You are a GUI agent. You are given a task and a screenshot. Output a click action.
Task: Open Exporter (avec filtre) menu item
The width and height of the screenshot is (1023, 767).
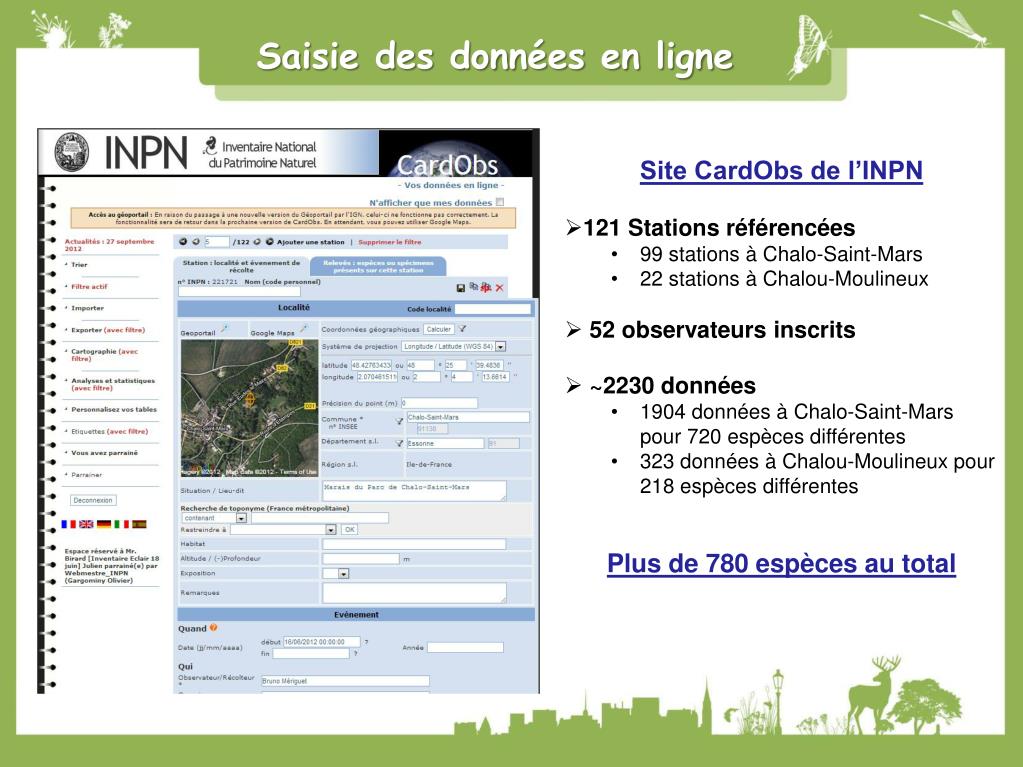tap(108, 330)
